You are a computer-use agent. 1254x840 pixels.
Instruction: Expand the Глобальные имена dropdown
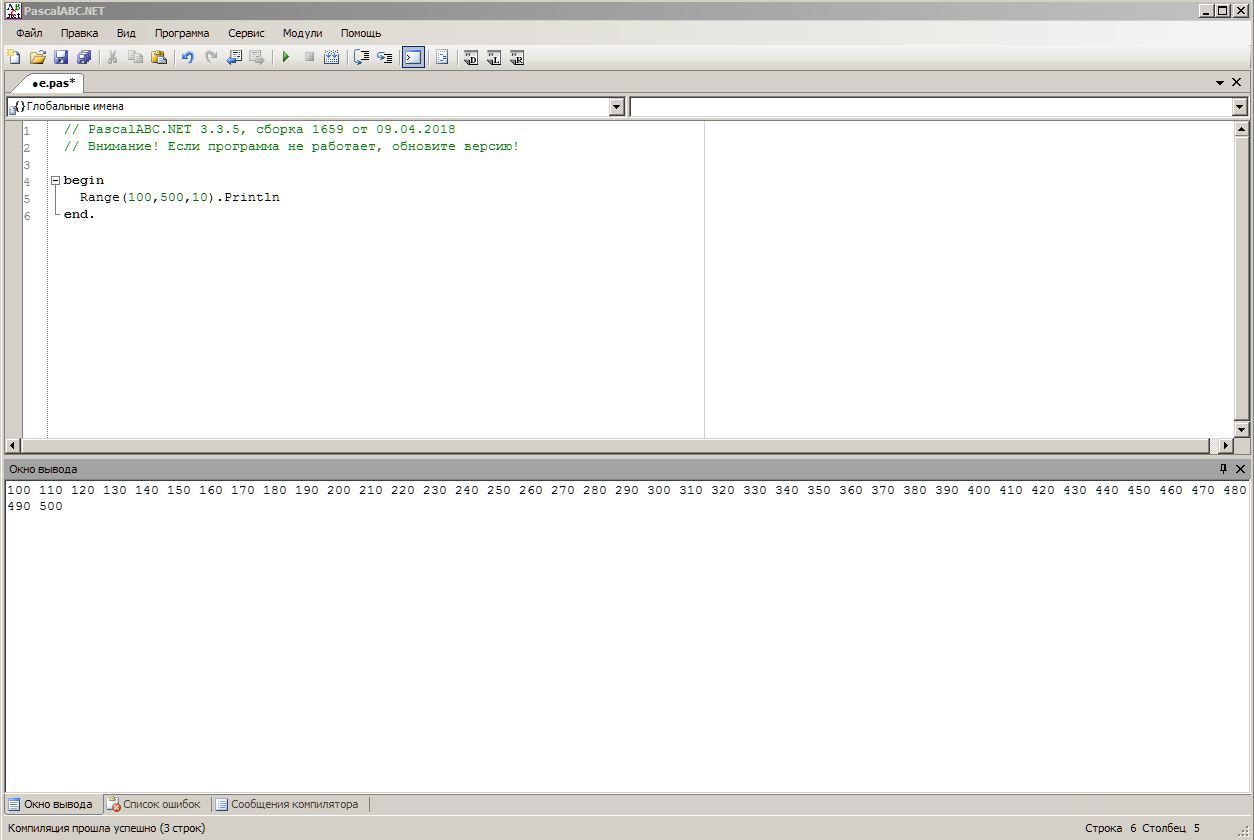click(616, 106)
